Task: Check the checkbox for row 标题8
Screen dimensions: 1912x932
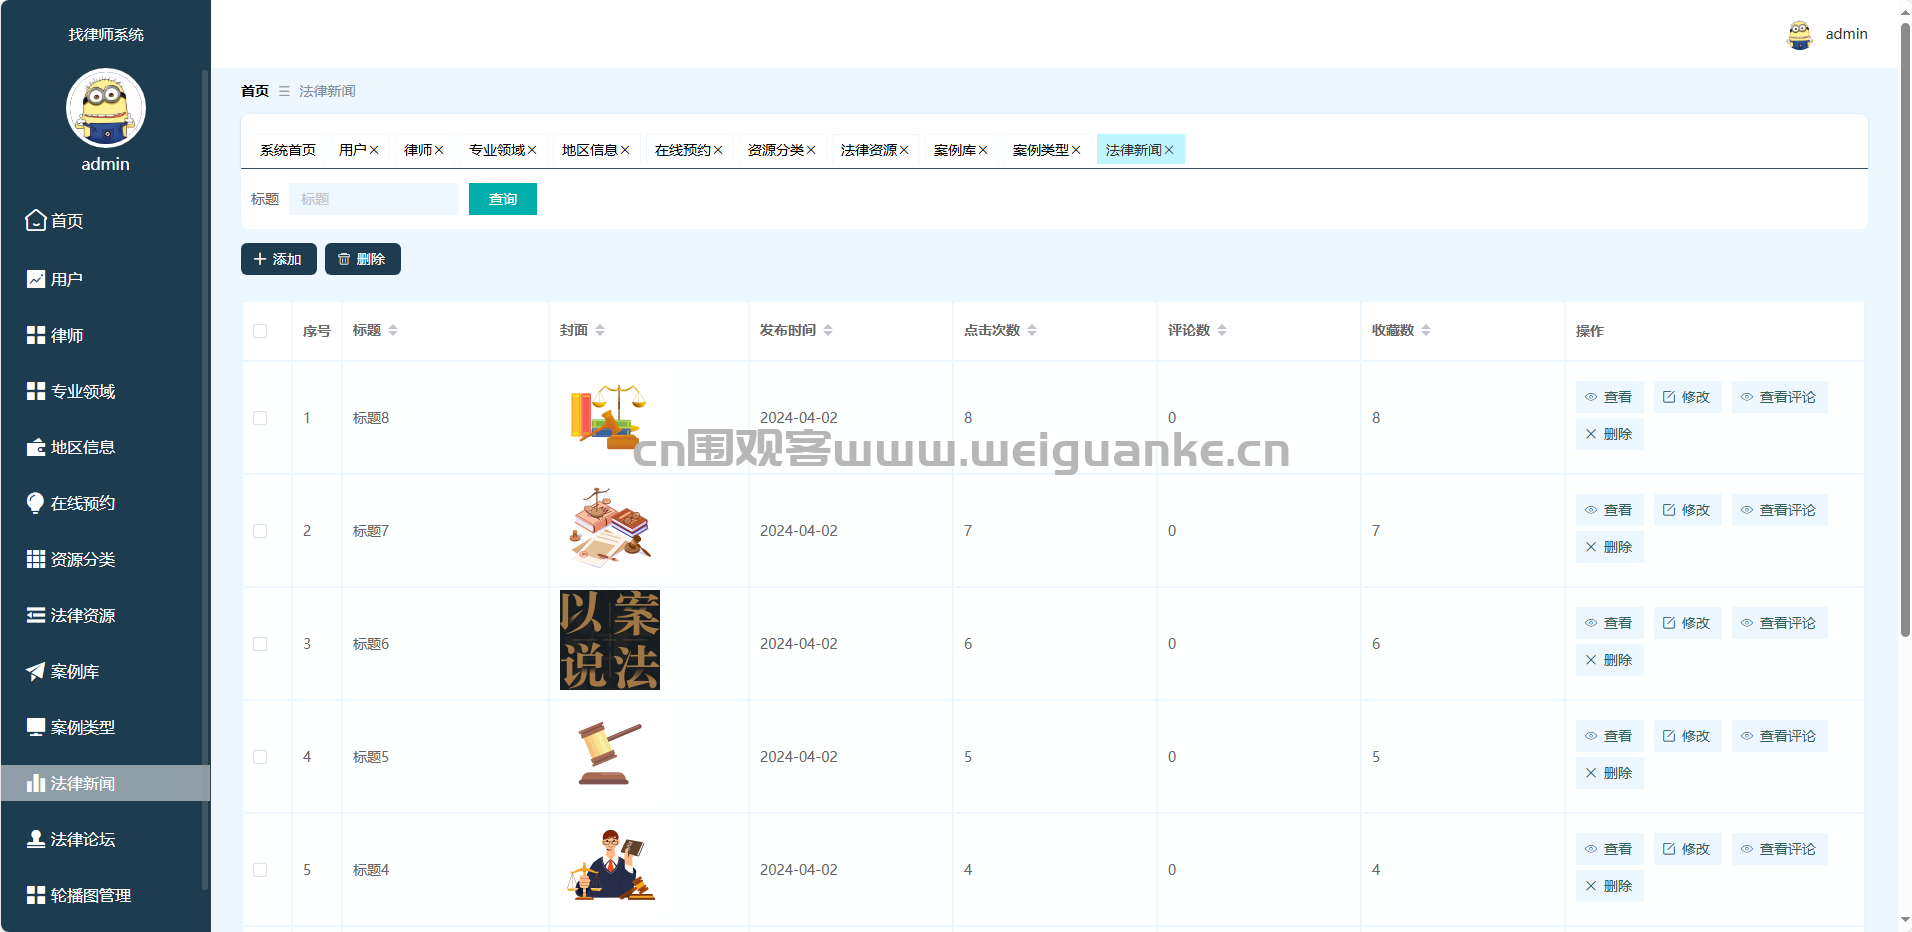Action: tap(260, 418)
